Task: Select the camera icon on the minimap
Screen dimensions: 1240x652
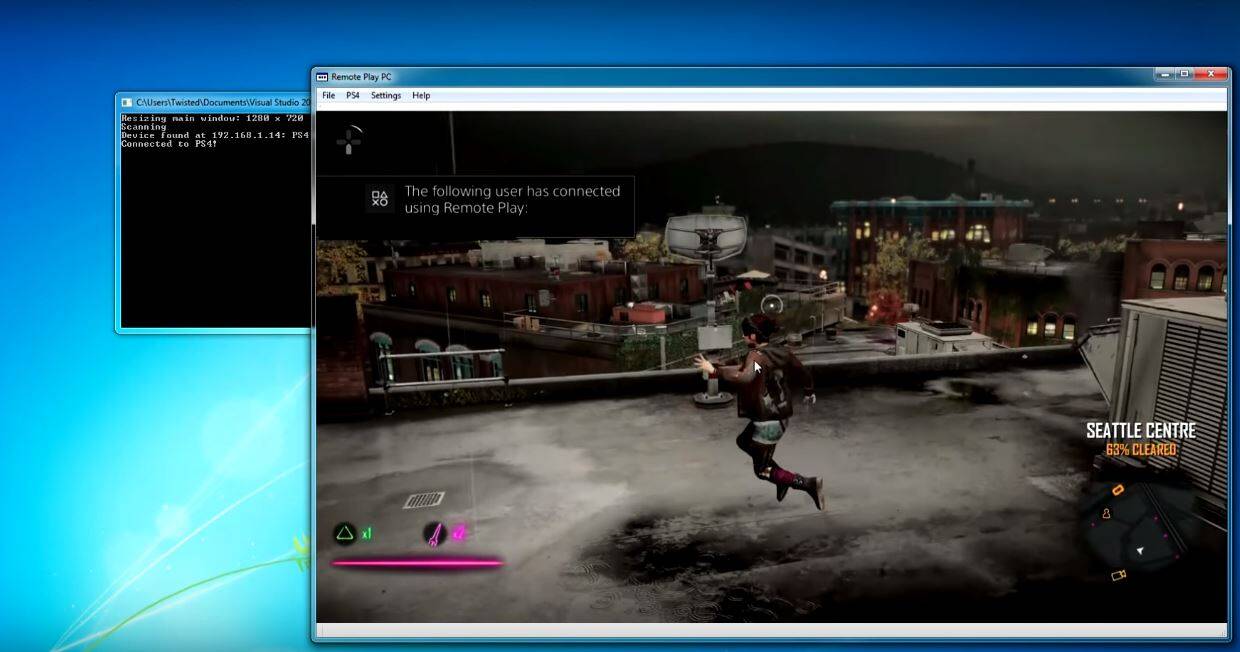Action: [x=1119, y=575]
